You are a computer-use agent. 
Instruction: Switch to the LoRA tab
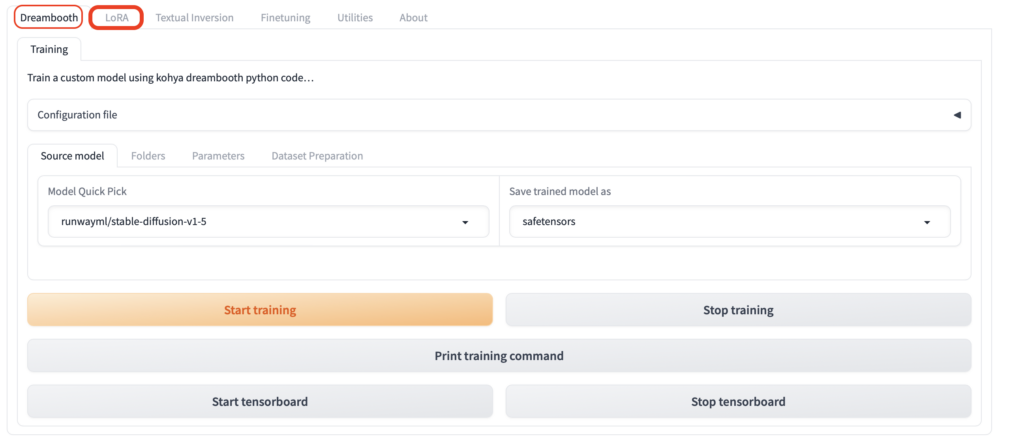click(117, 18)
